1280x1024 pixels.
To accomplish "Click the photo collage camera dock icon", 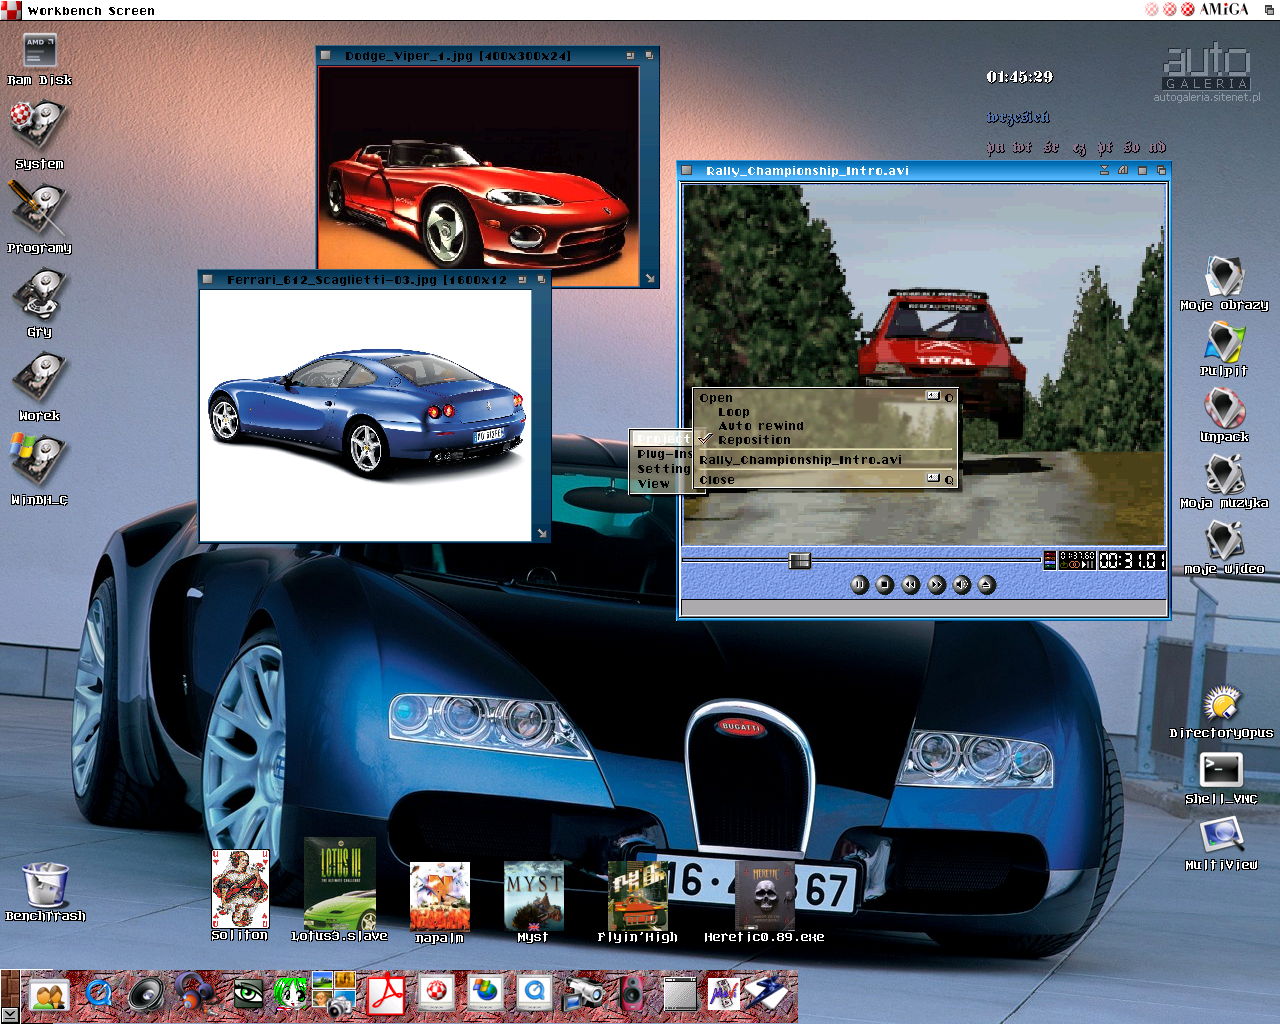I will pos(335,995).
